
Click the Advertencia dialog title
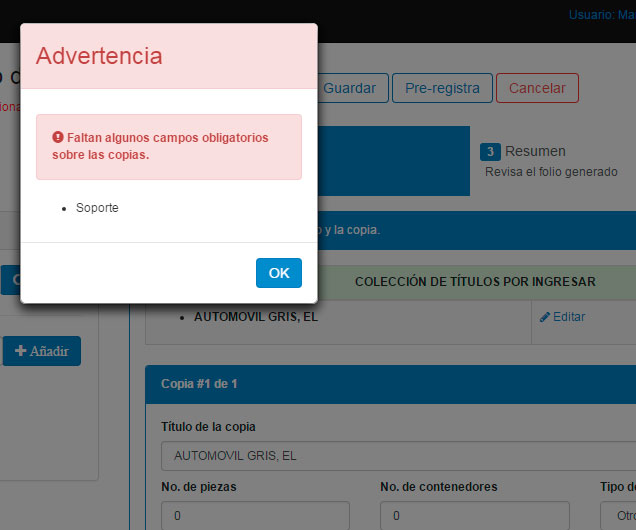tap(99, 56)
